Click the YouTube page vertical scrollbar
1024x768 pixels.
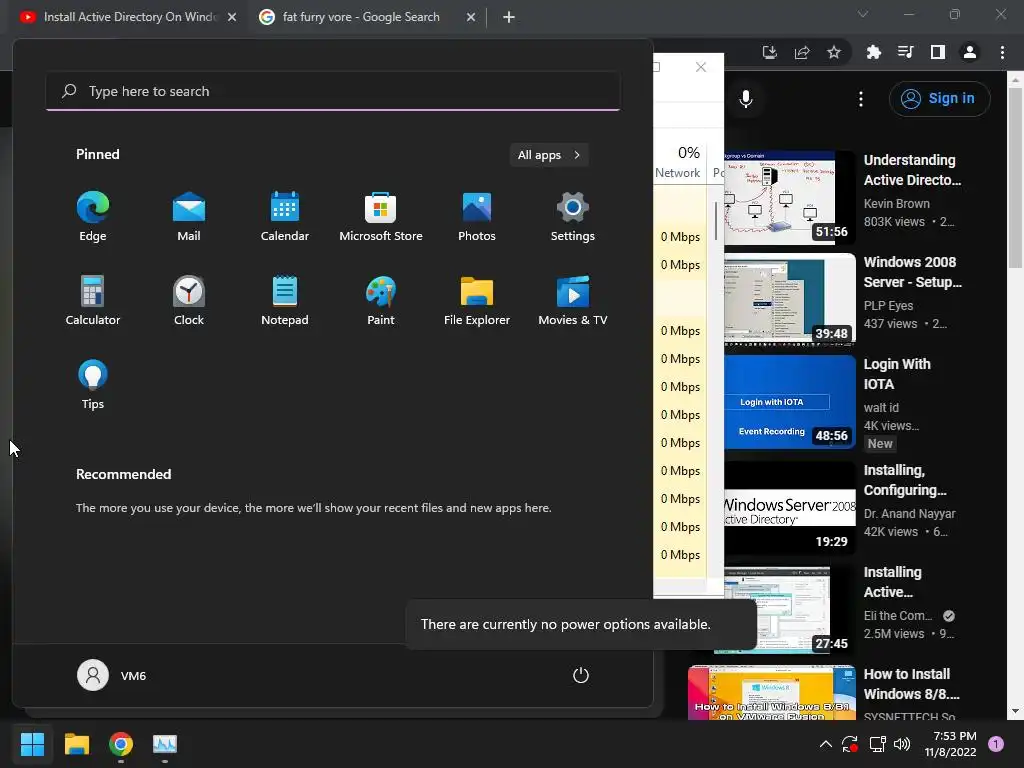point(1015,176)
